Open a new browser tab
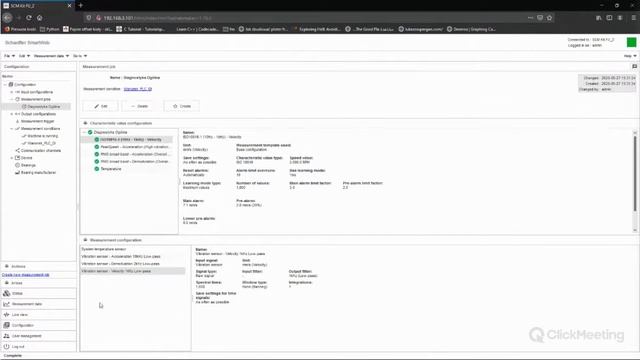The image size is (640, 360). pyautogui.click(x=80, y=5)
